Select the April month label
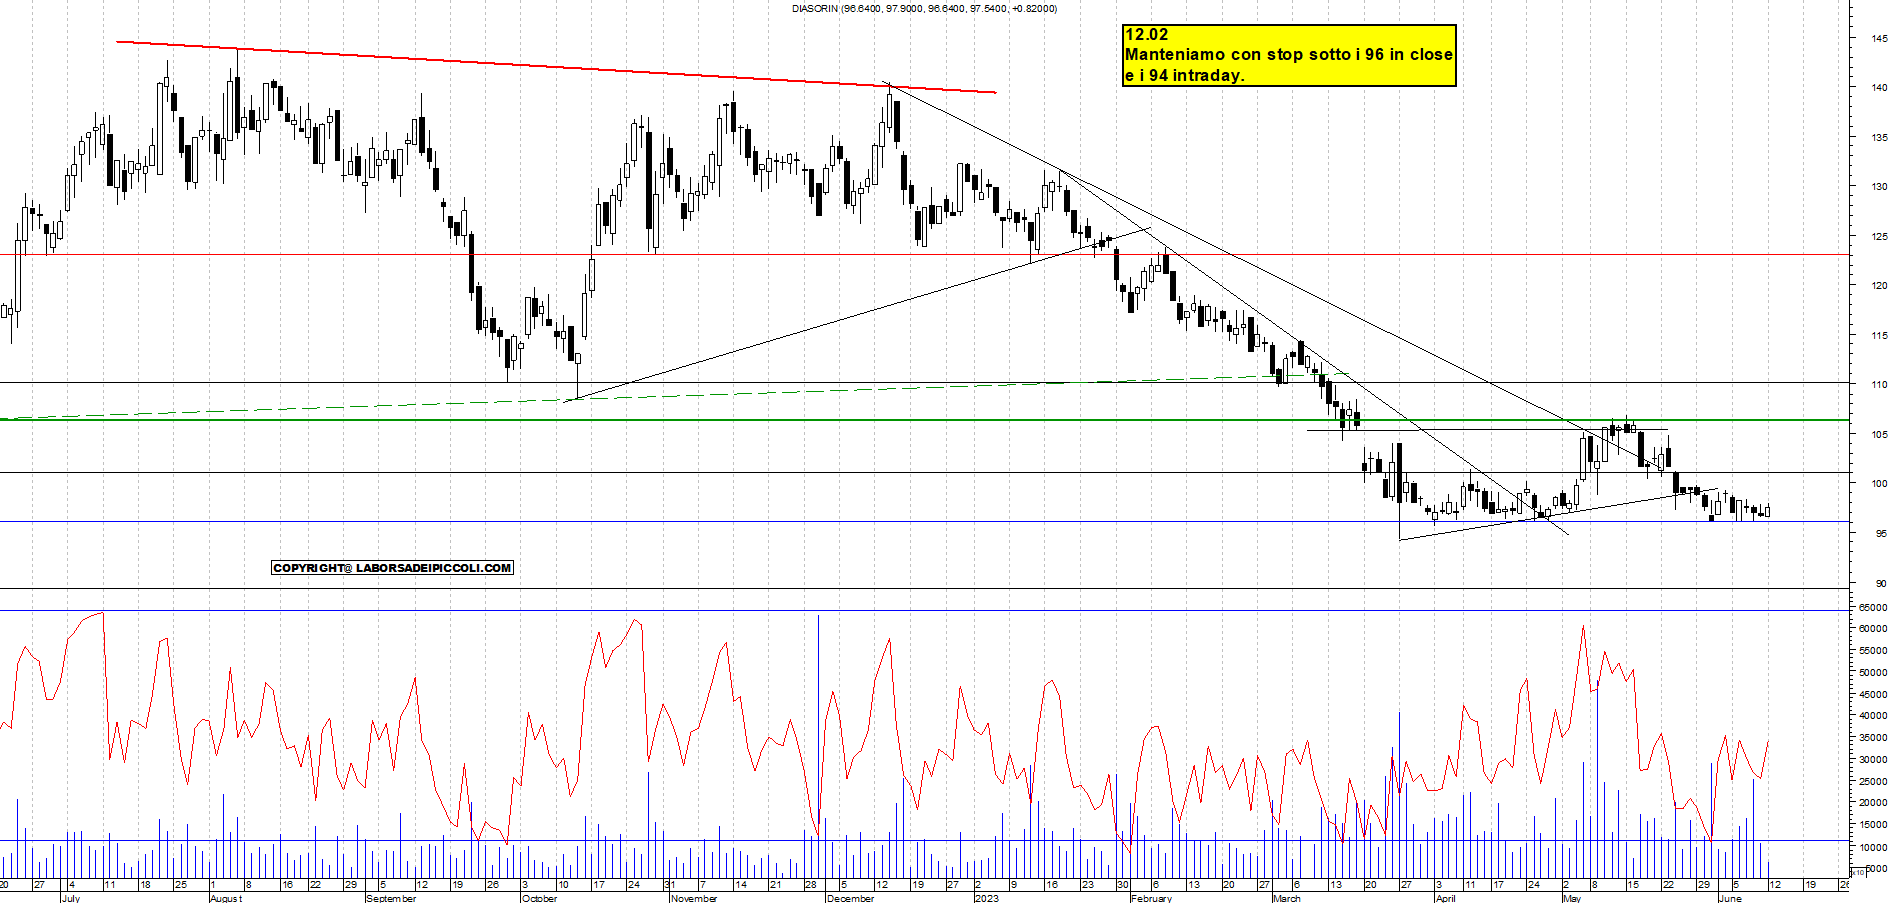Screen dimensions: 1890x903 coord(1445,898)
